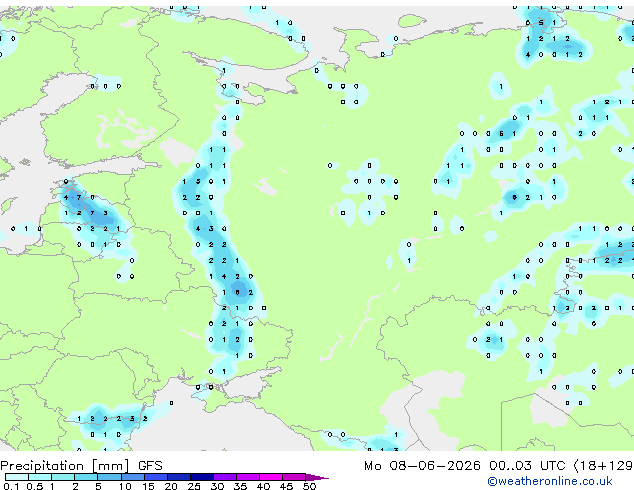This screenshot has height=490, width=634.
Task: Click the 20–25 mm dark blue swatch
Action: tap(178, 477)
